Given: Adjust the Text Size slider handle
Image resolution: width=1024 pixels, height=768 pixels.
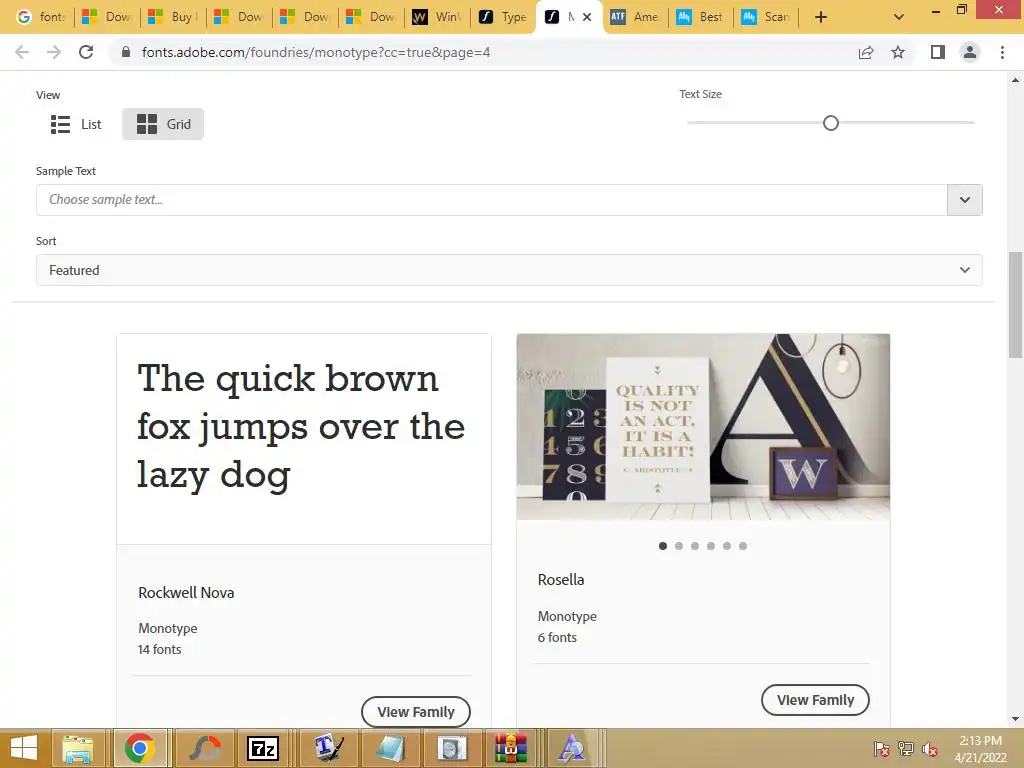Looking at the screenshot, I should (831, 123).
